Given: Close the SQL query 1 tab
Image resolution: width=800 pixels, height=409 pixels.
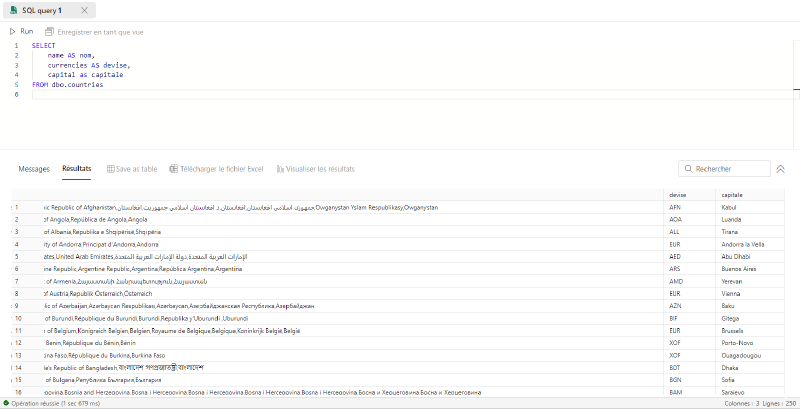Looking at the screenshot, I should (x=85, y=10).
